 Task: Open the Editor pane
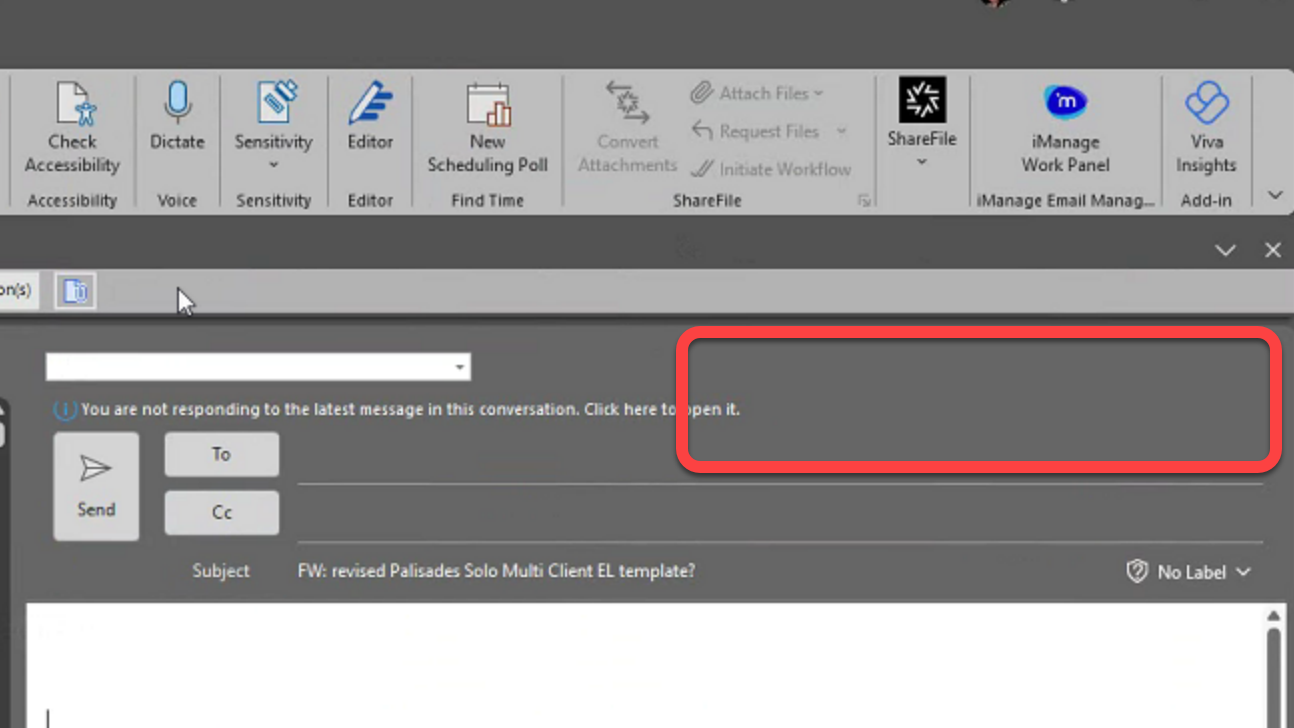(369, 120)
